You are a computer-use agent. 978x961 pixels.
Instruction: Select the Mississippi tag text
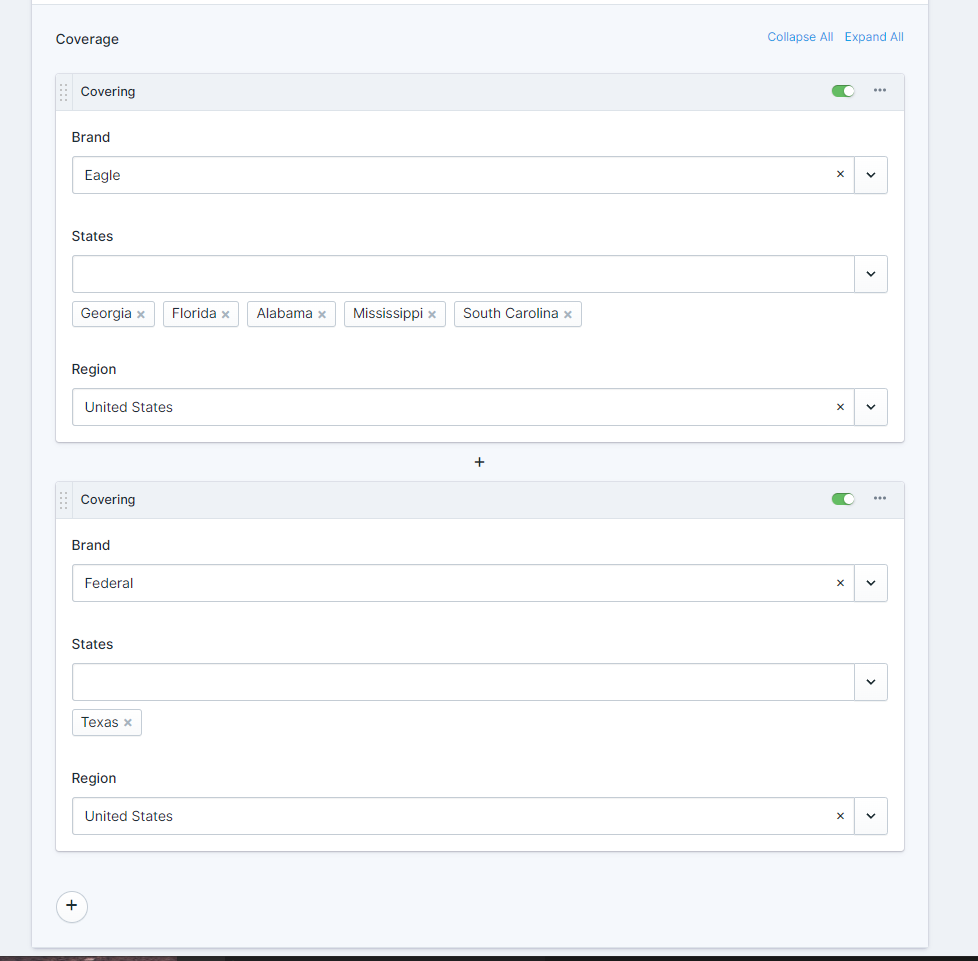pyautogui.click(x=388, y=314)
